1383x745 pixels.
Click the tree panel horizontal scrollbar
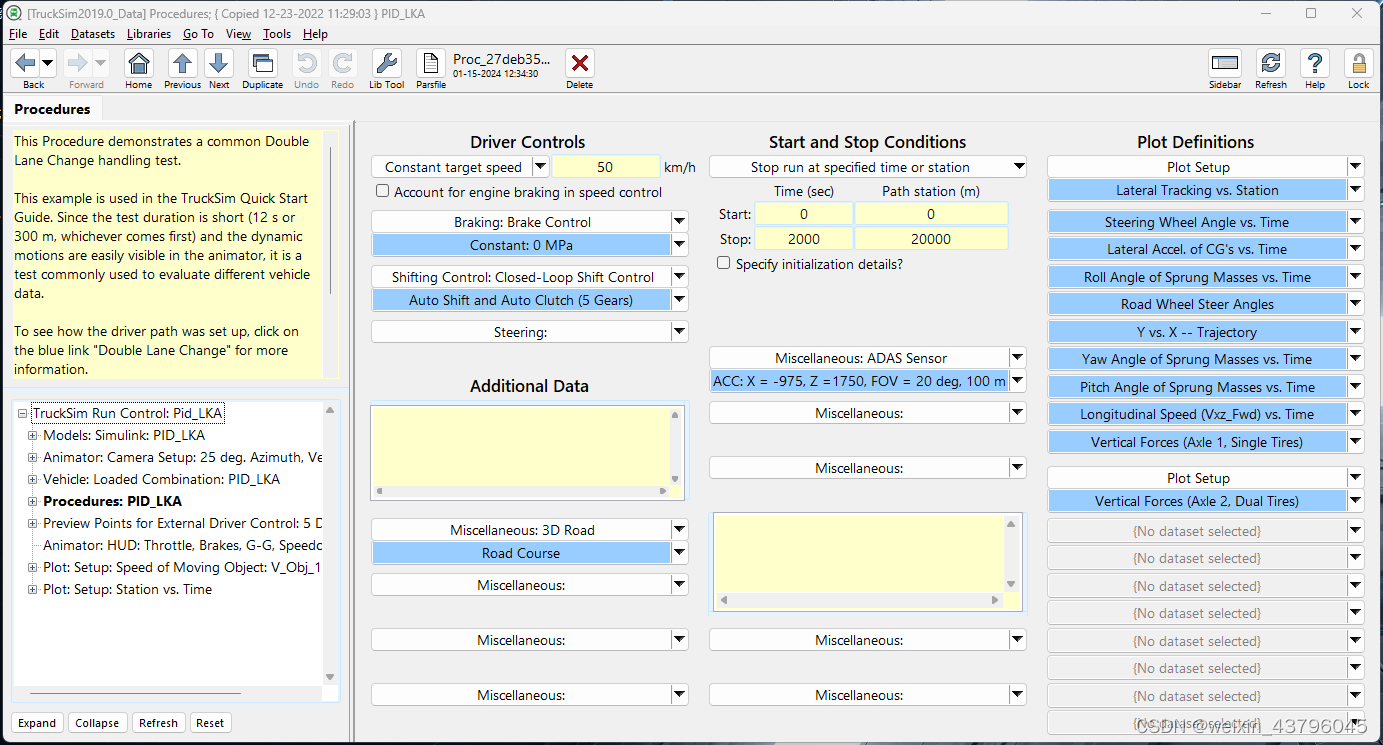(x=135, y=692)
